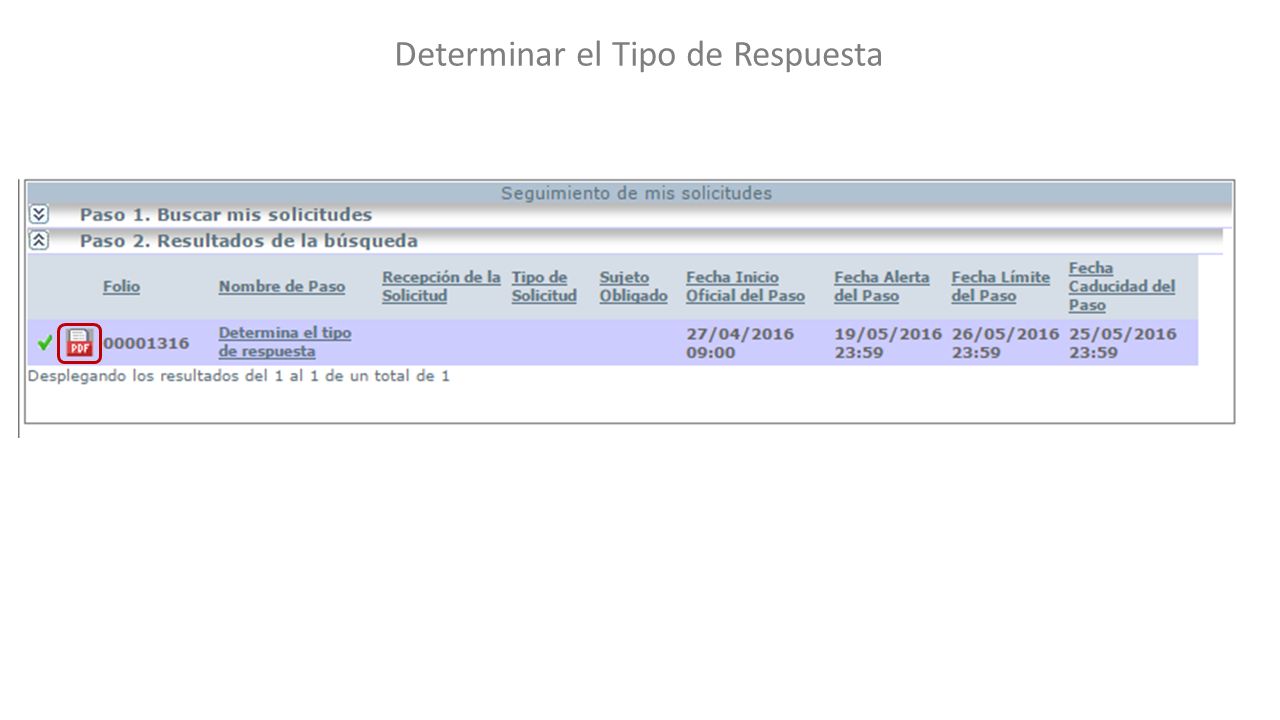Image resolution: width=1280 pixels, height=720 pixels.
Task: Sort by Fecha Inicio Oficial del Paso
Action: click(x=745, y=287)
